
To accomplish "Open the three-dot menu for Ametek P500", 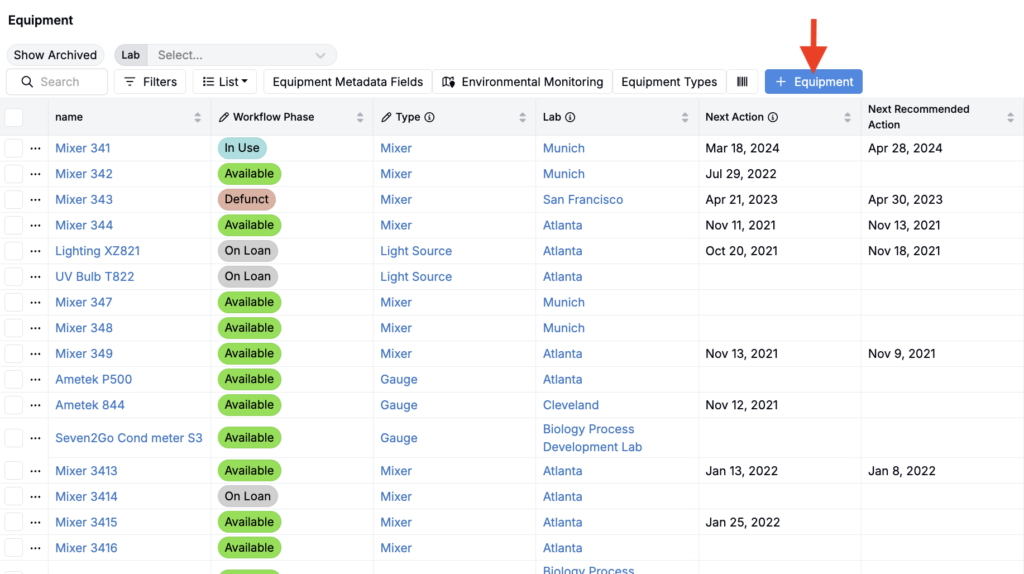I will 35,380.
